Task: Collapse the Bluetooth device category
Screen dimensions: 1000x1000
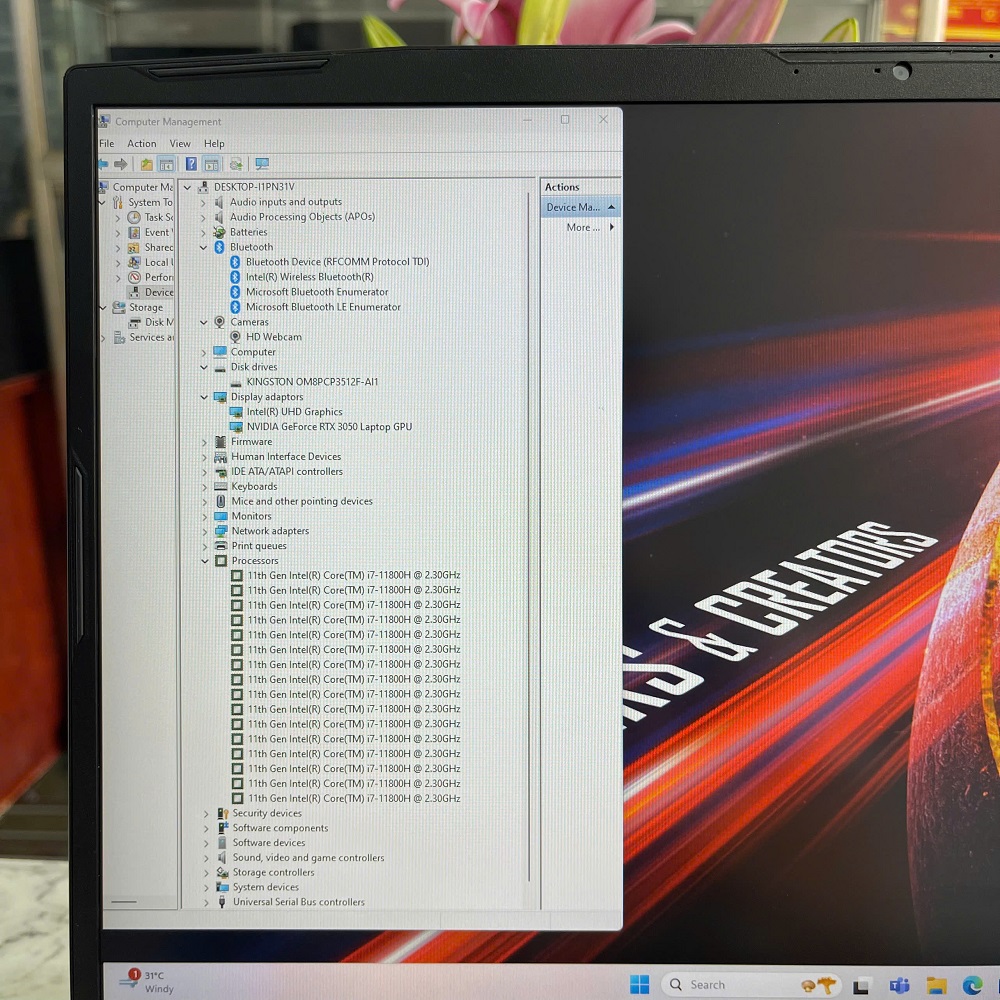Action: 204,247
